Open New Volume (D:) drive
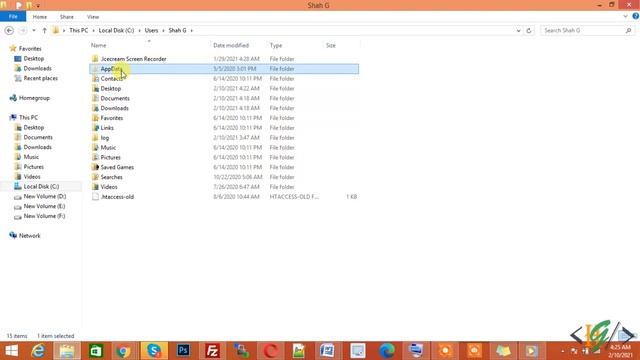640x360 pixels. (44, 196)
